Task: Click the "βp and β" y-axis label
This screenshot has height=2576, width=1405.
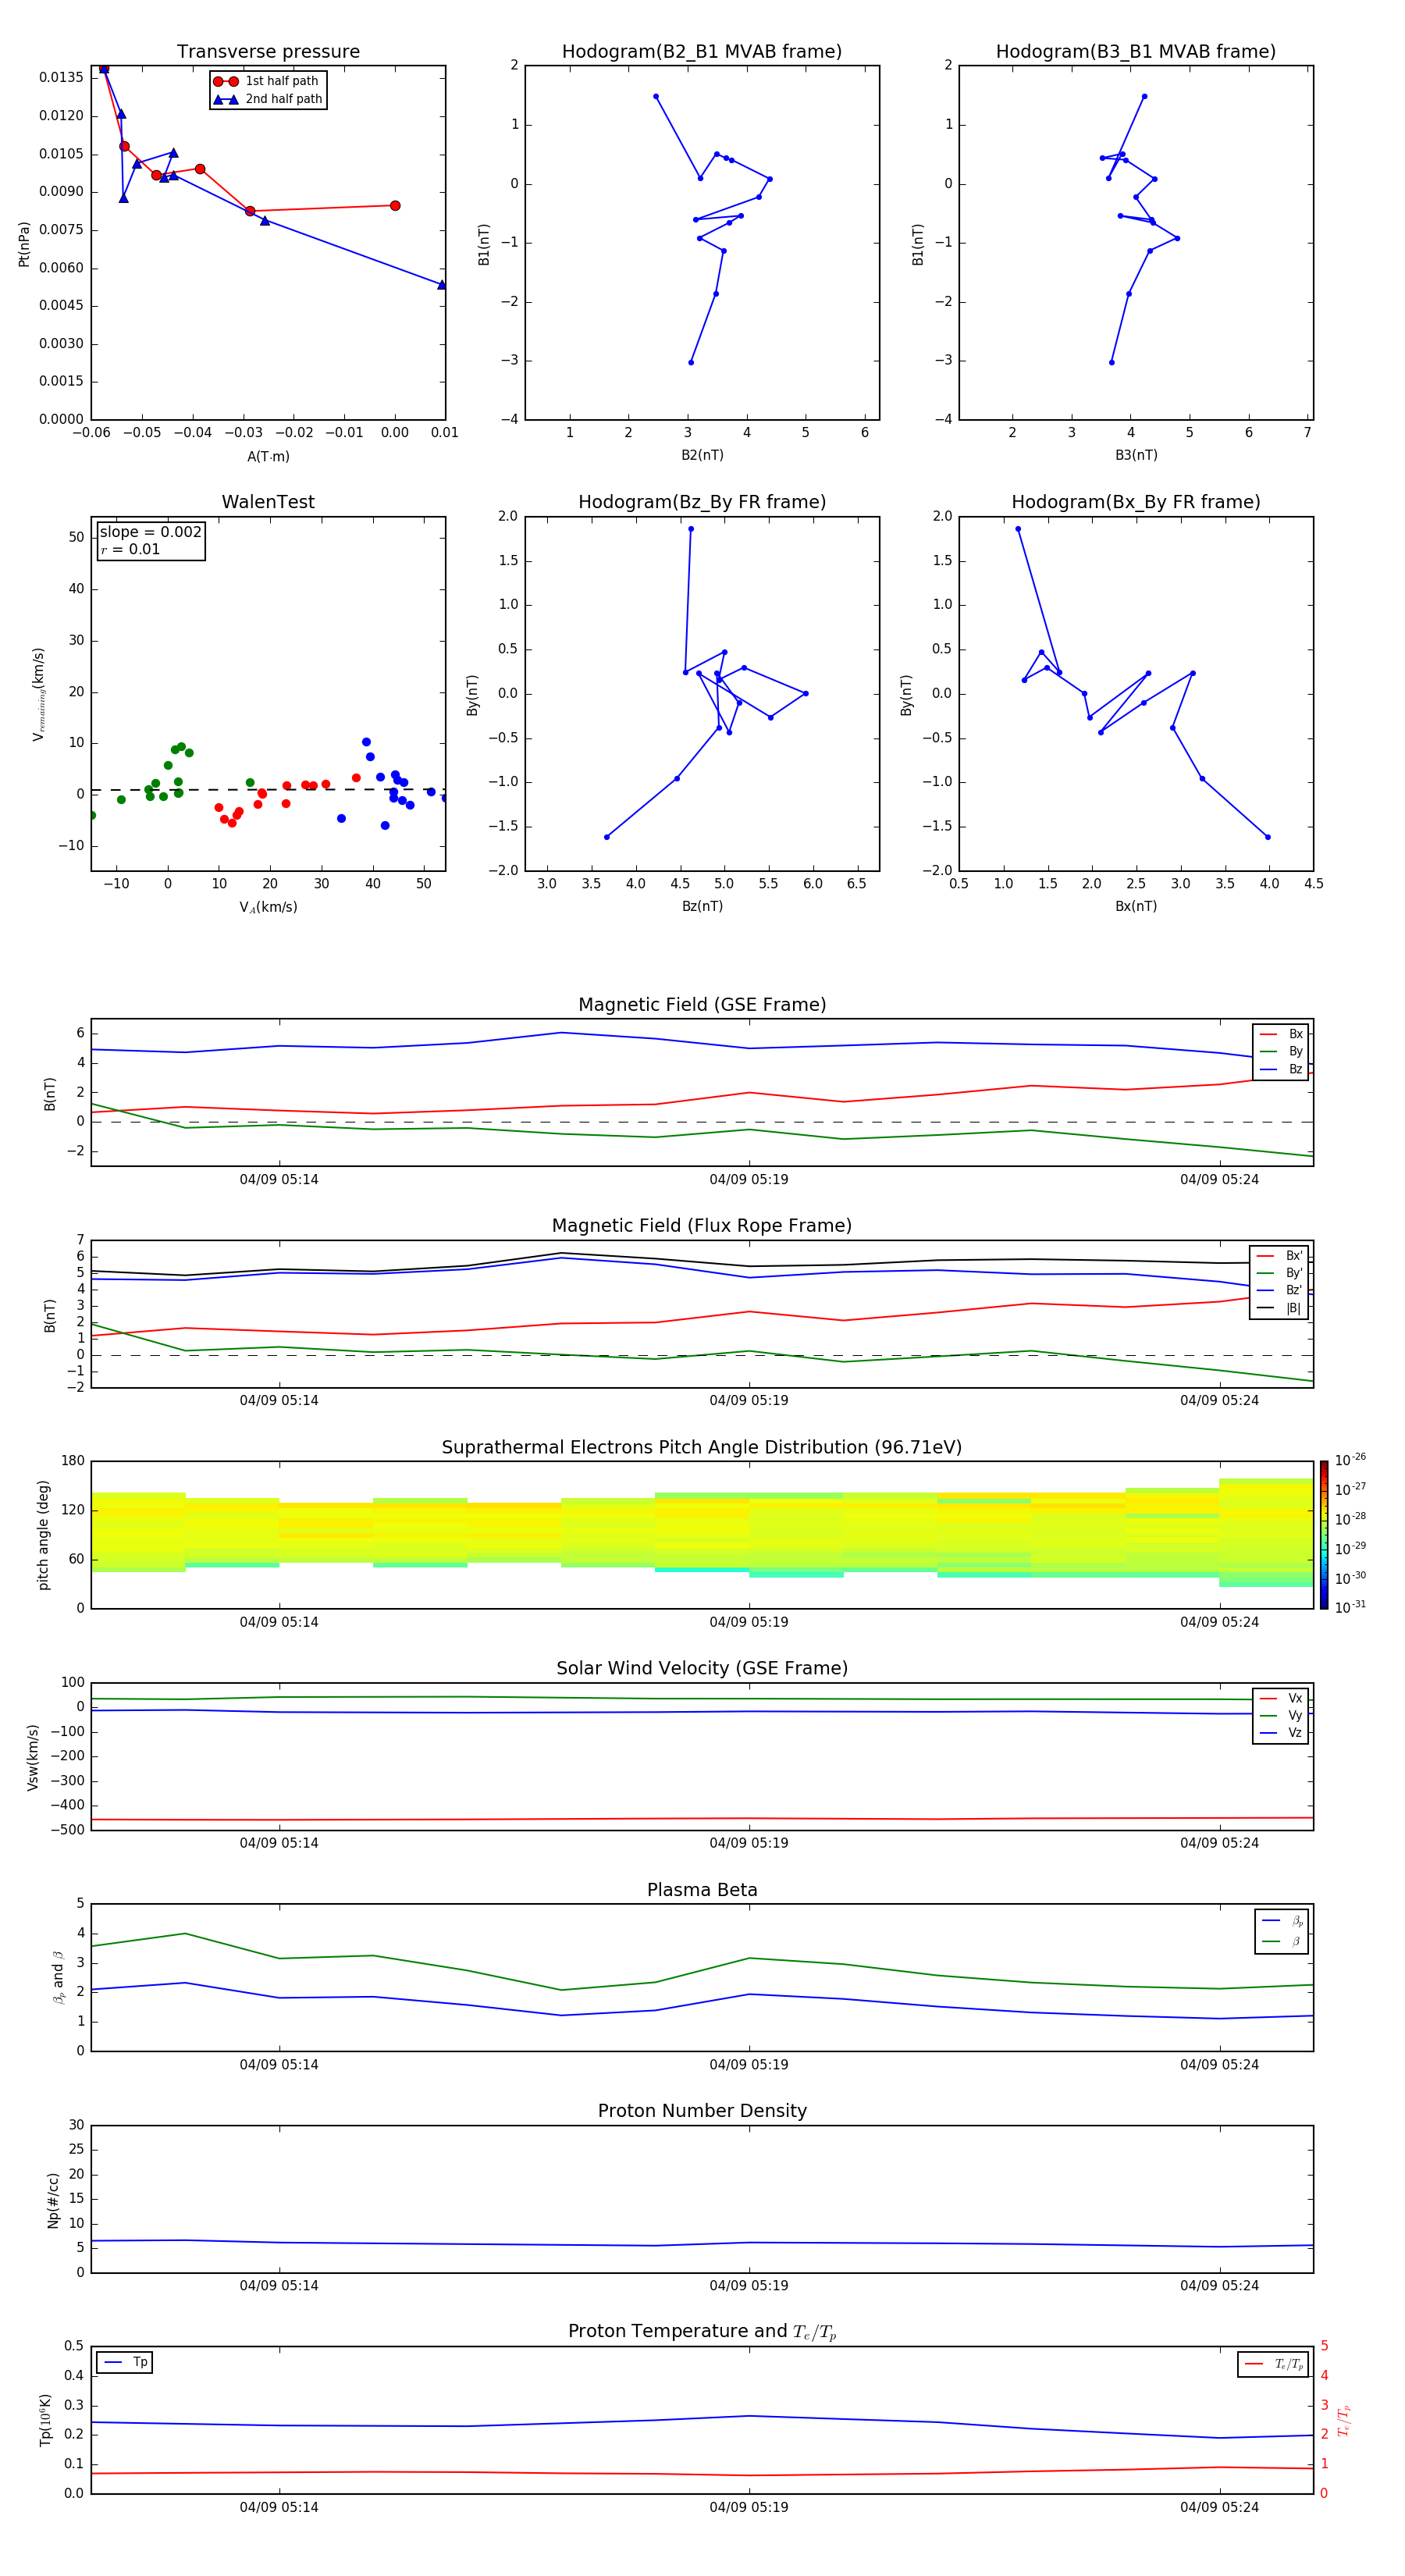Action: point(58,1977)
